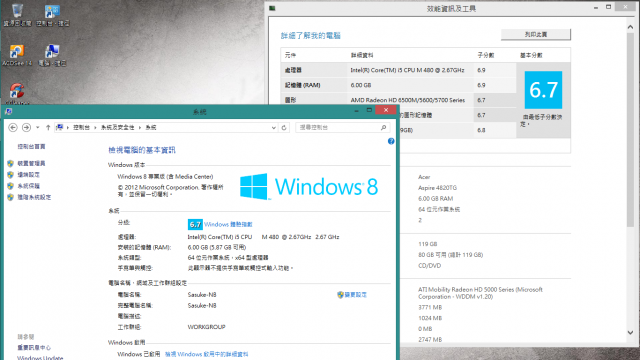Screen dimensions: 640x360
Task: Maximize the System window
Action: pyautogui.click(x=369, y=110)
